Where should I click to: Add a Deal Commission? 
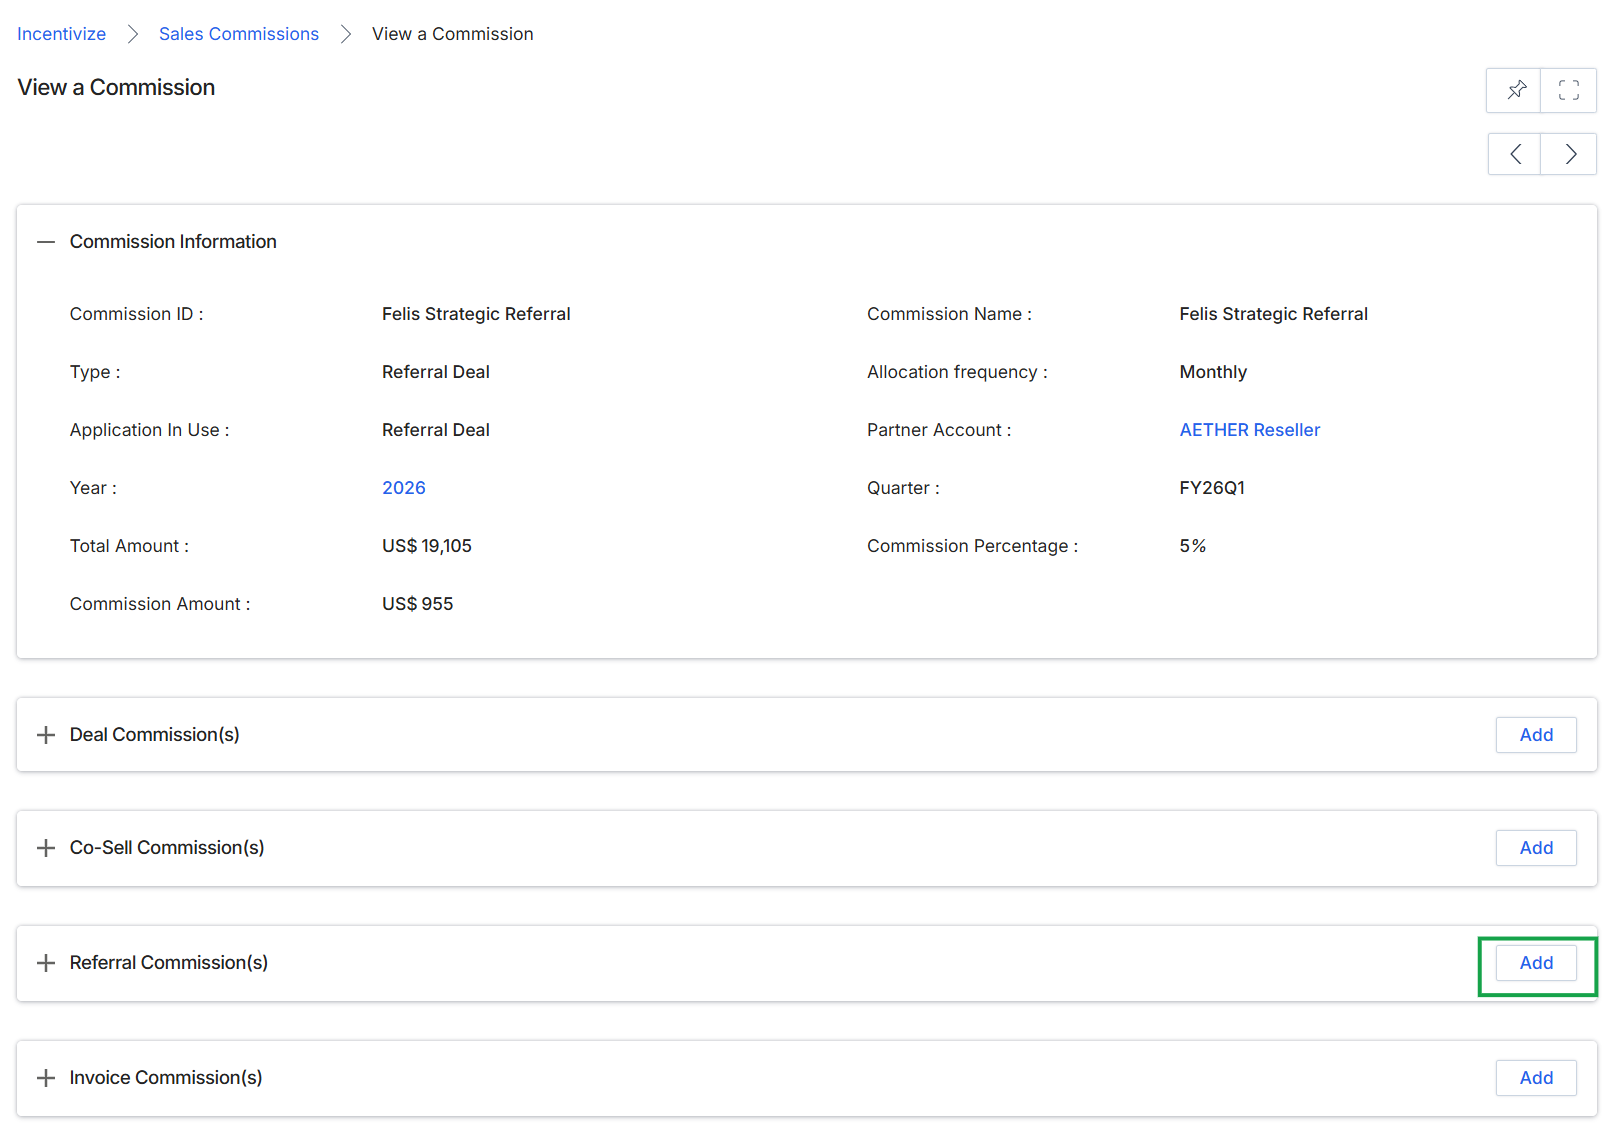(1536, 735)
